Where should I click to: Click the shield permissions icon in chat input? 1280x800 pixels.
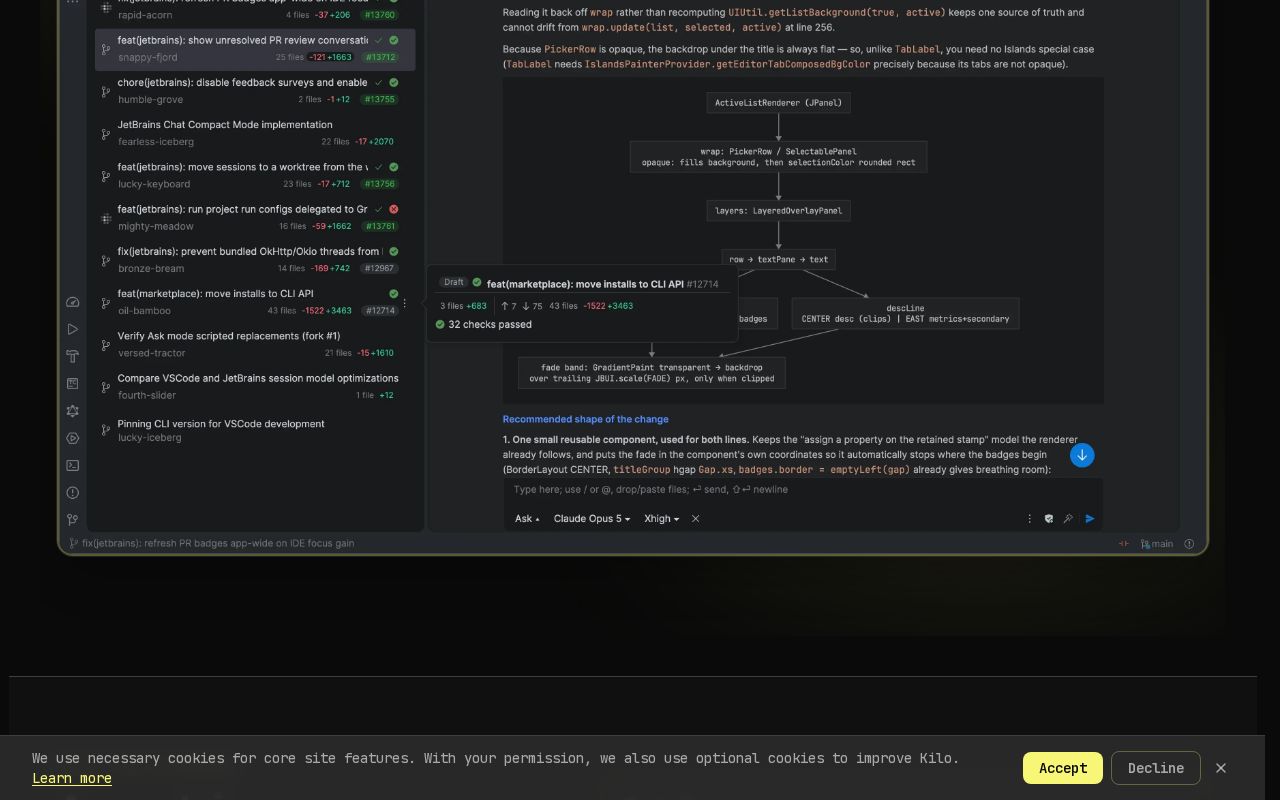coord(1048,518)
